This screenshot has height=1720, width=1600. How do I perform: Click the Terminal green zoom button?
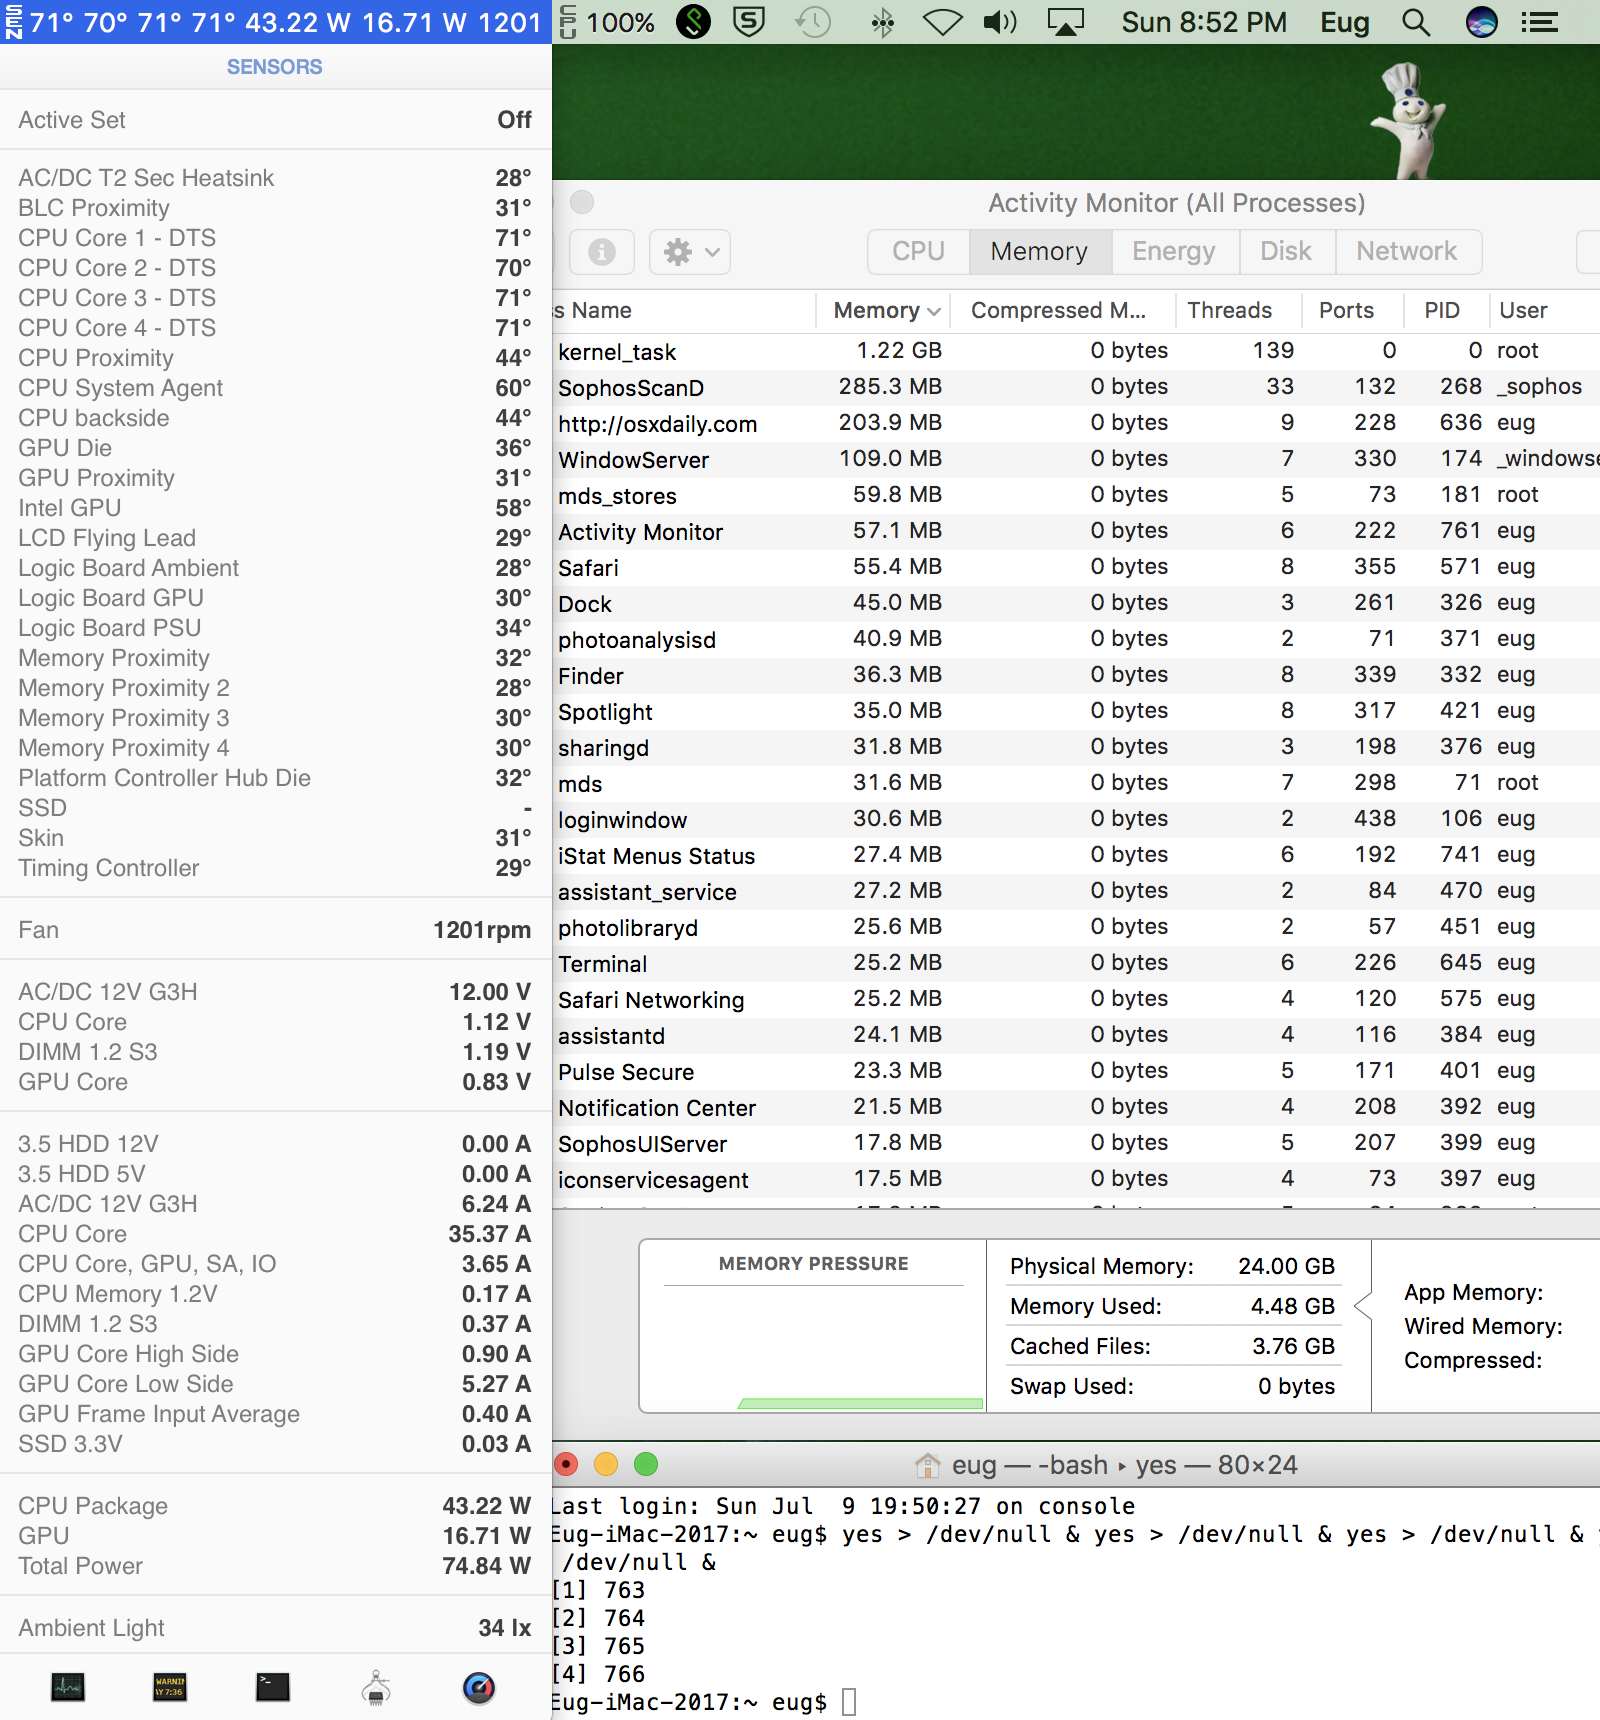646,1465
